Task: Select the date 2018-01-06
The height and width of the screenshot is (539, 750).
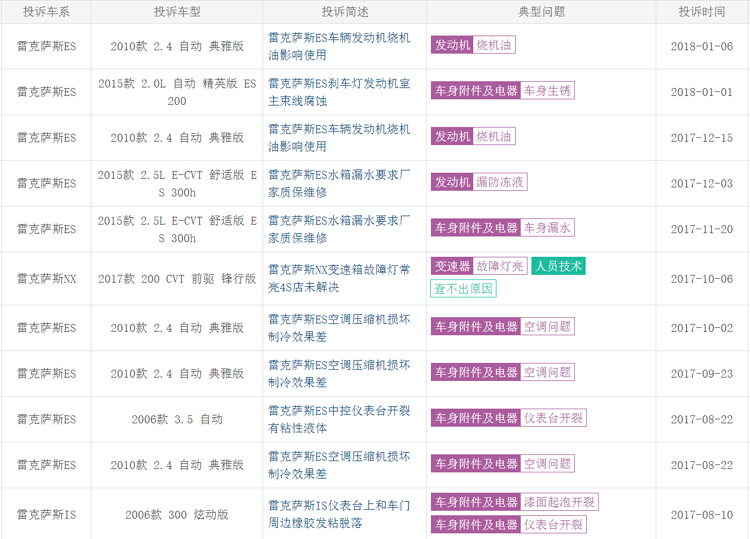Action: (702, 46)
